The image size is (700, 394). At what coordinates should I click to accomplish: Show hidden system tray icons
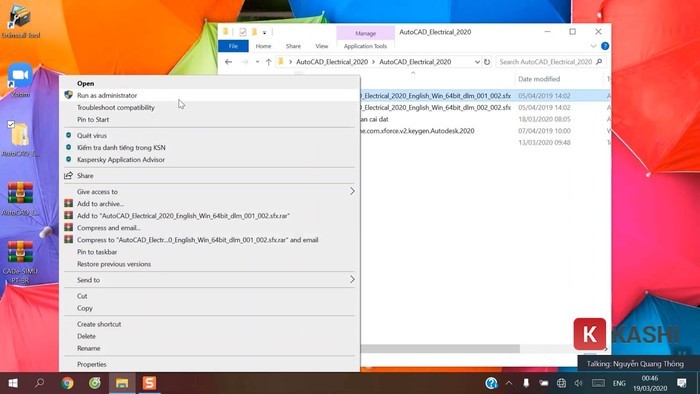coord(509,383)
